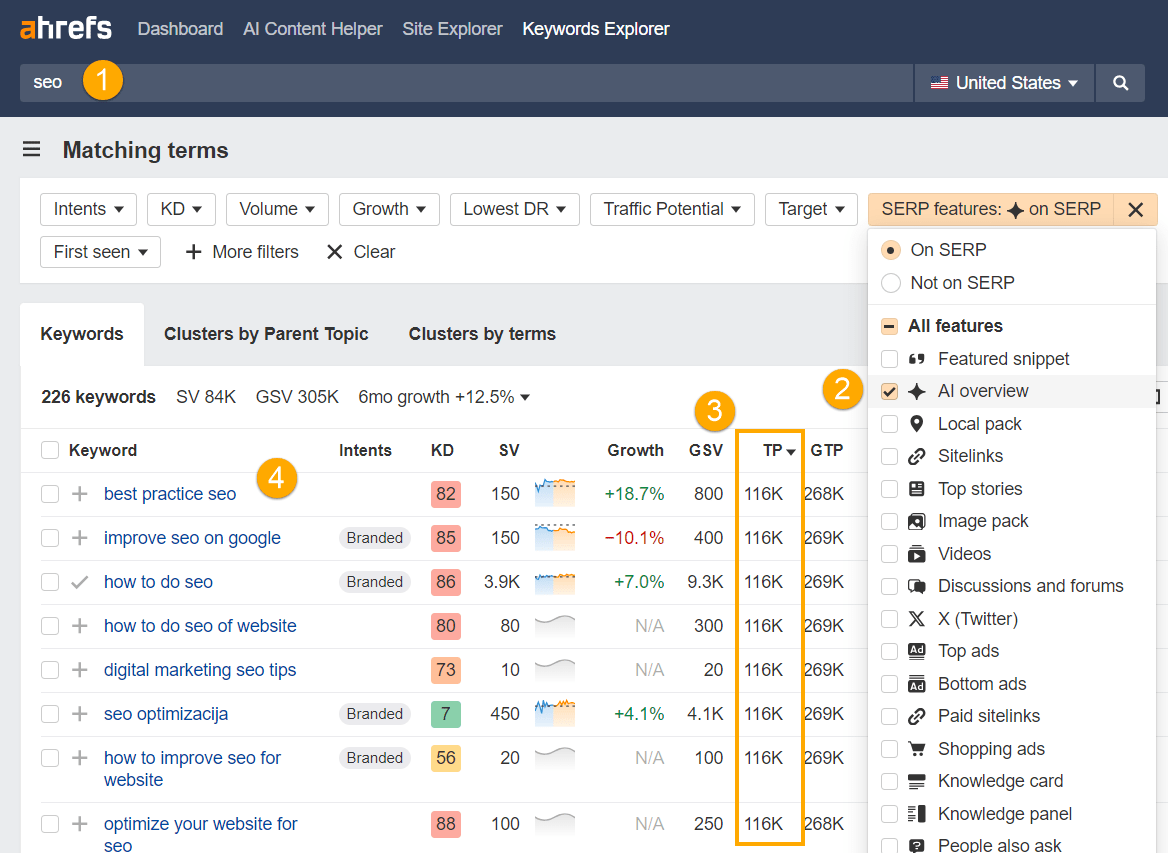Click the Local pack pin icon

point(916,423)
